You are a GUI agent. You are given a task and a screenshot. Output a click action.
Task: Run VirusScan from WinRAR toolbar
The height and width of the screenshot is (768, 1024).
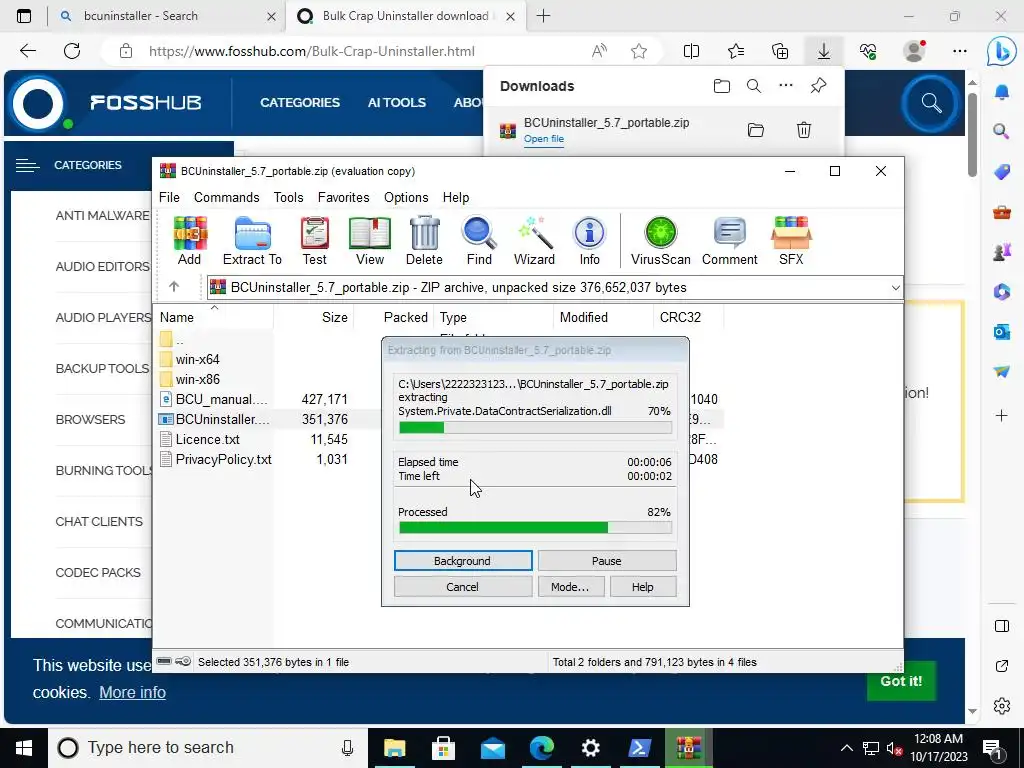click(660, 240)
